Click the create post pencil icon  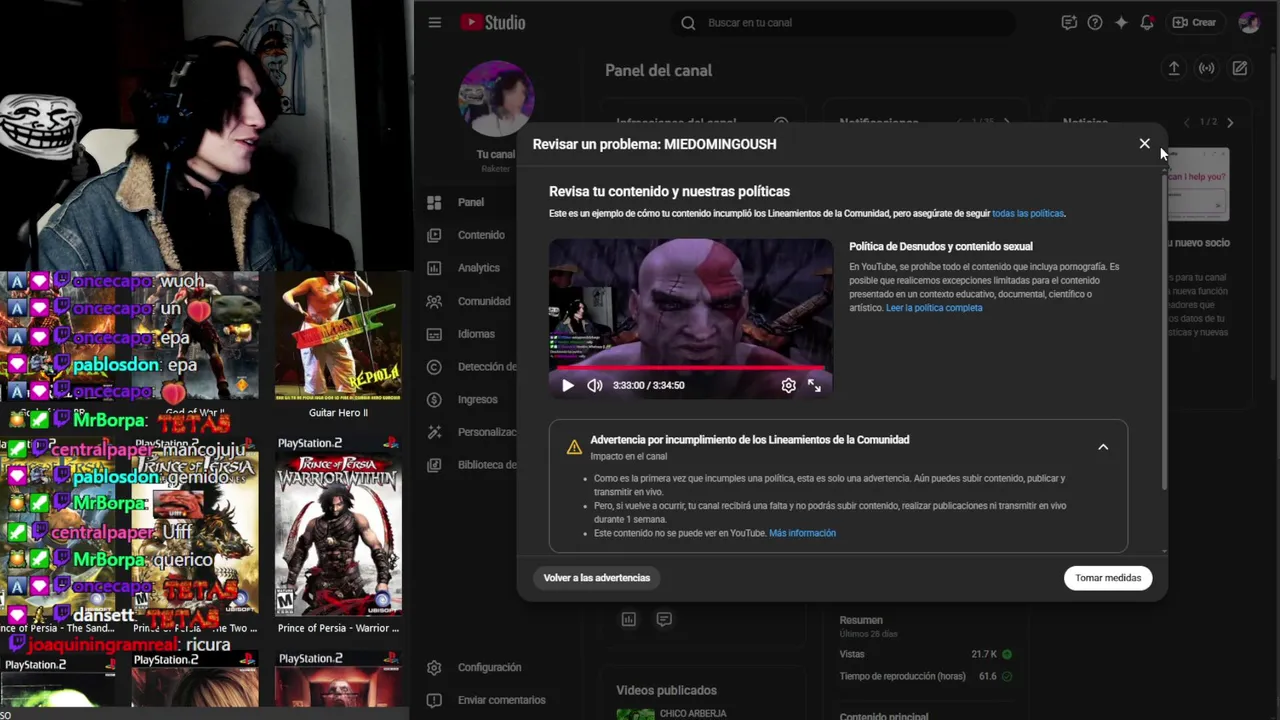1240,68
